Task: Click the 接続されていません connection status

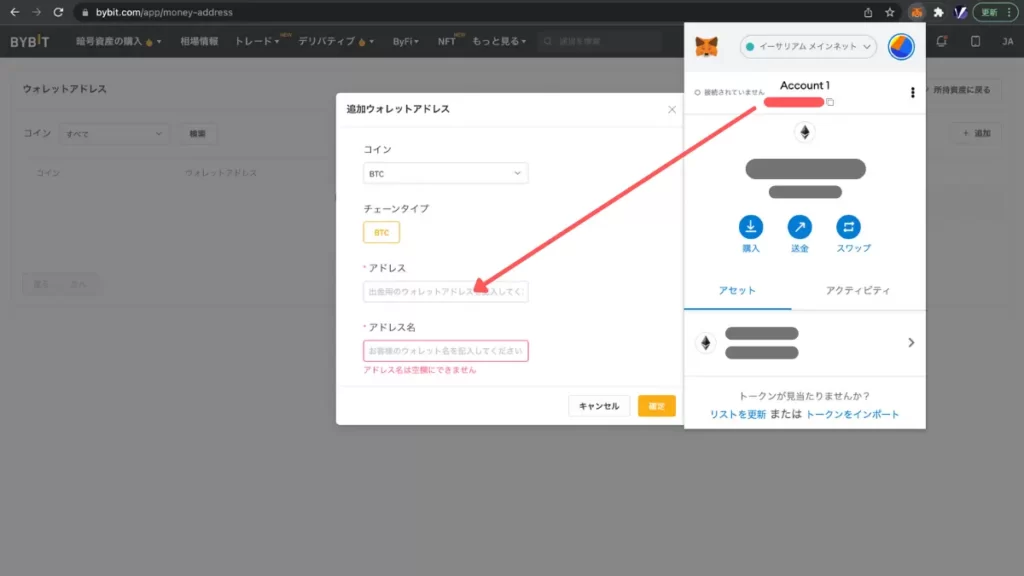Action: 729,93
